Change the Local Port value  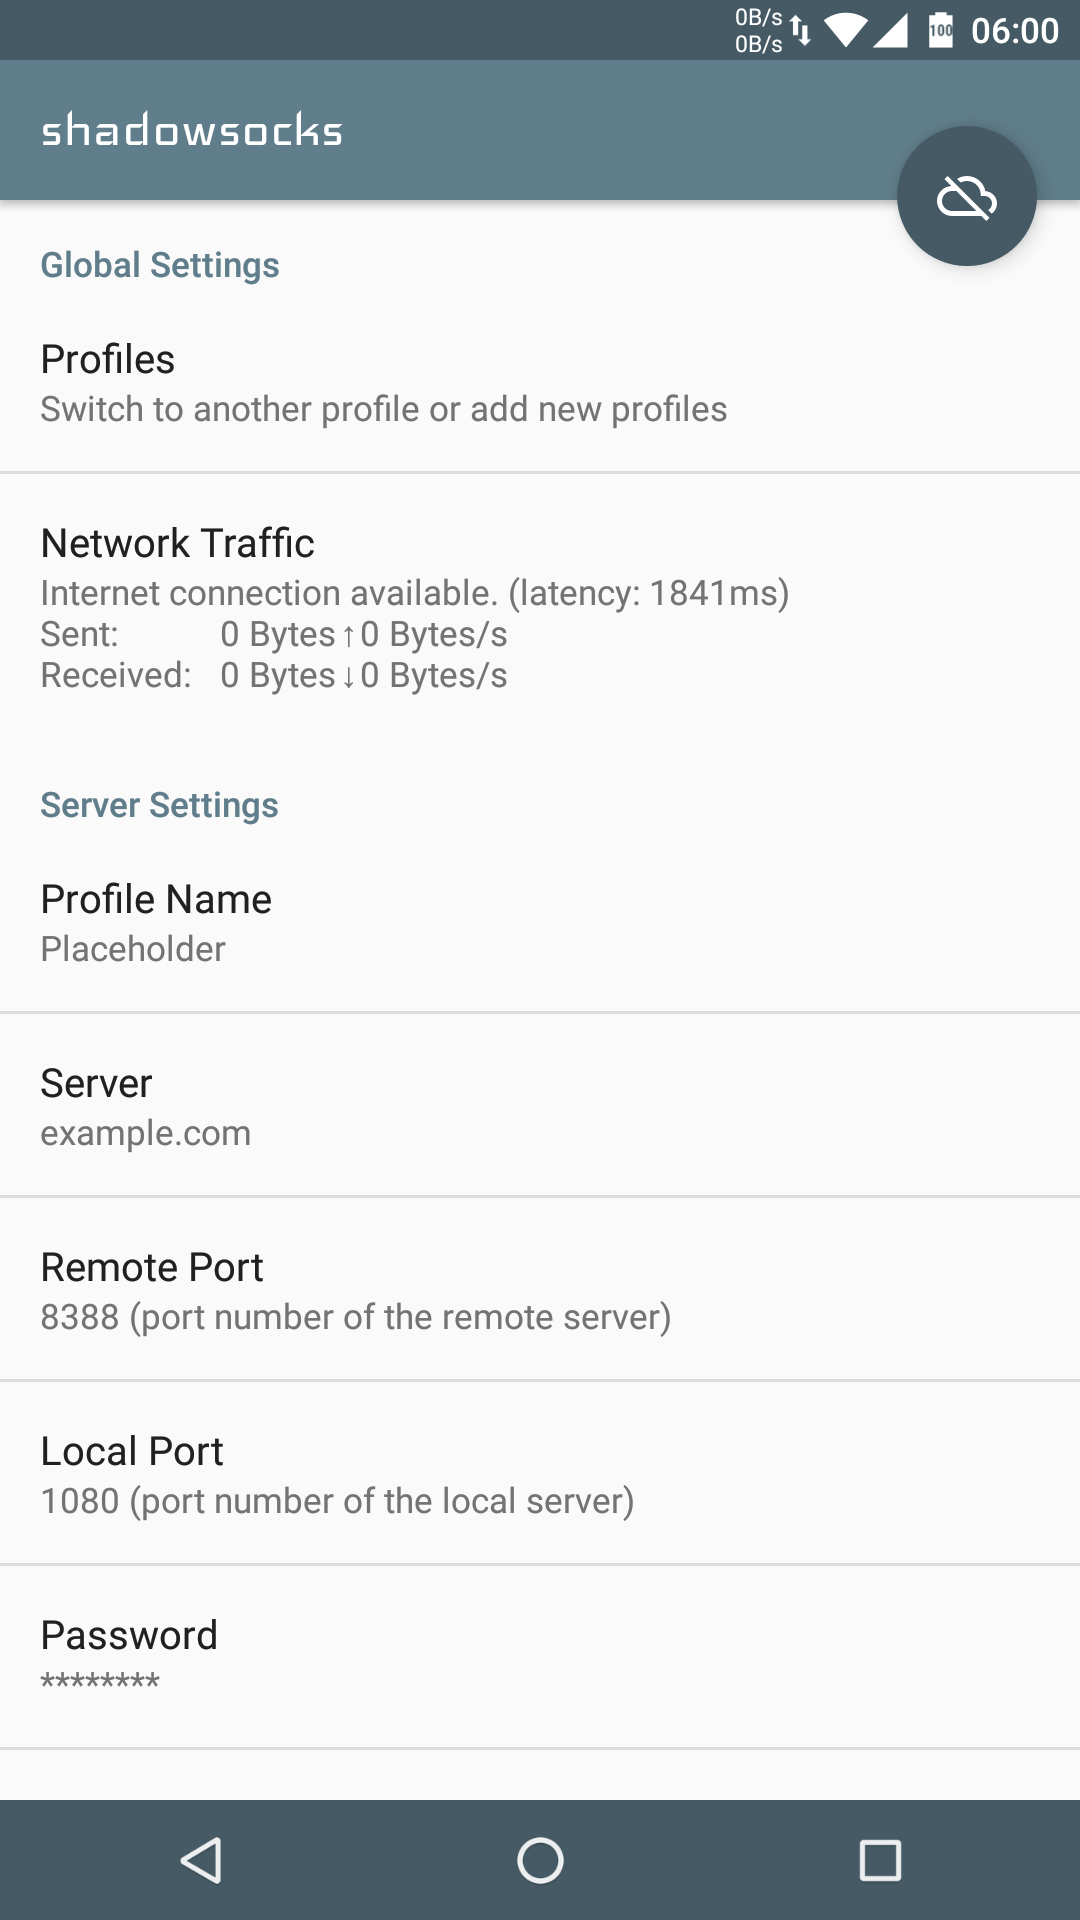point(540,1474)
